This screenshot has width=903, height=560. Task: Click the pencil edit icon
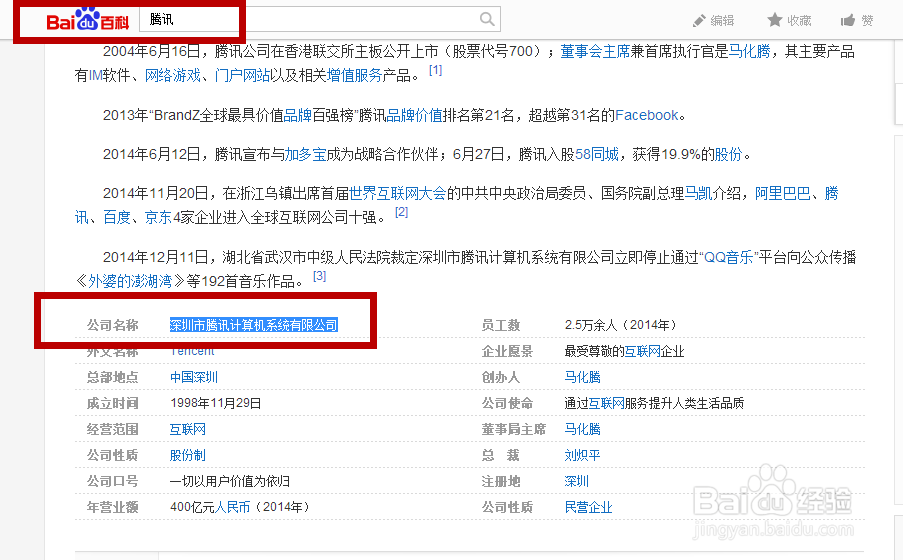click(x=699, y=21)
